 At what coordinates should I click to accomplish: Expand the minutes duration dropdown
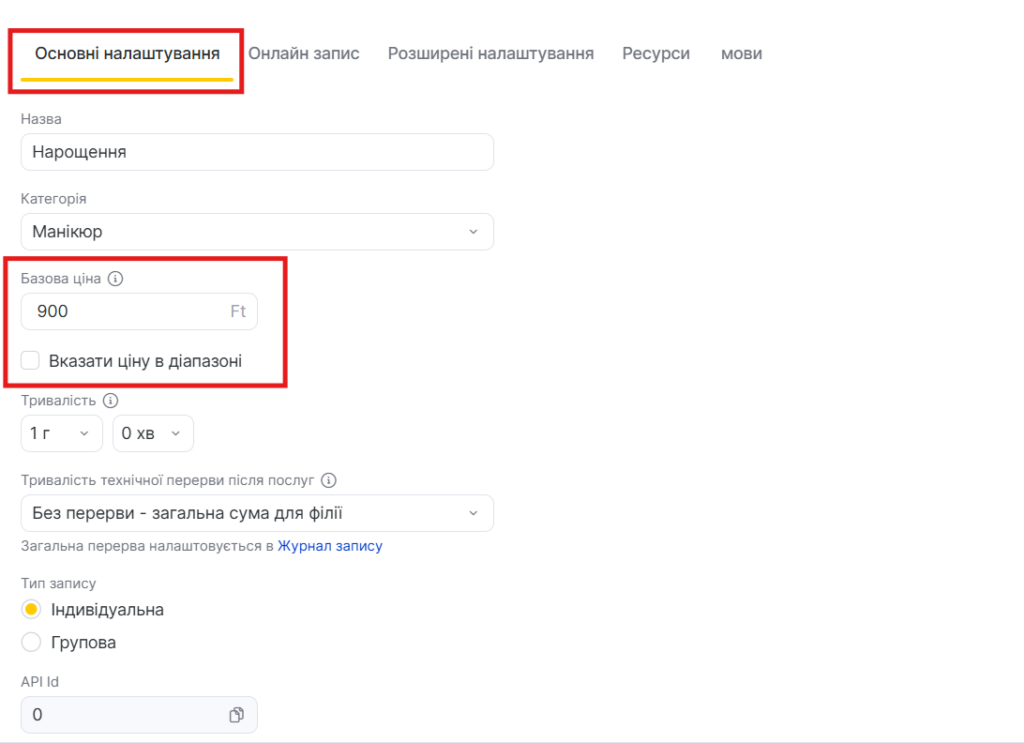(x=153, y=434)
